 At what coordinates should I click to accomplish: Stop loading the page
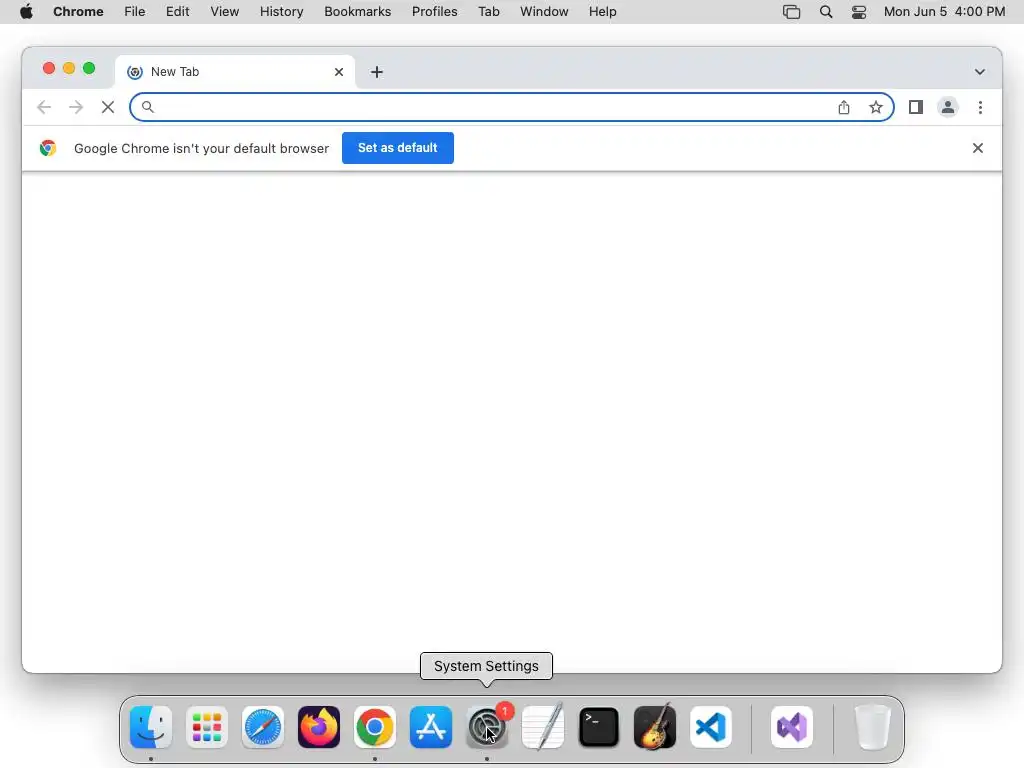tap(108, 107)
